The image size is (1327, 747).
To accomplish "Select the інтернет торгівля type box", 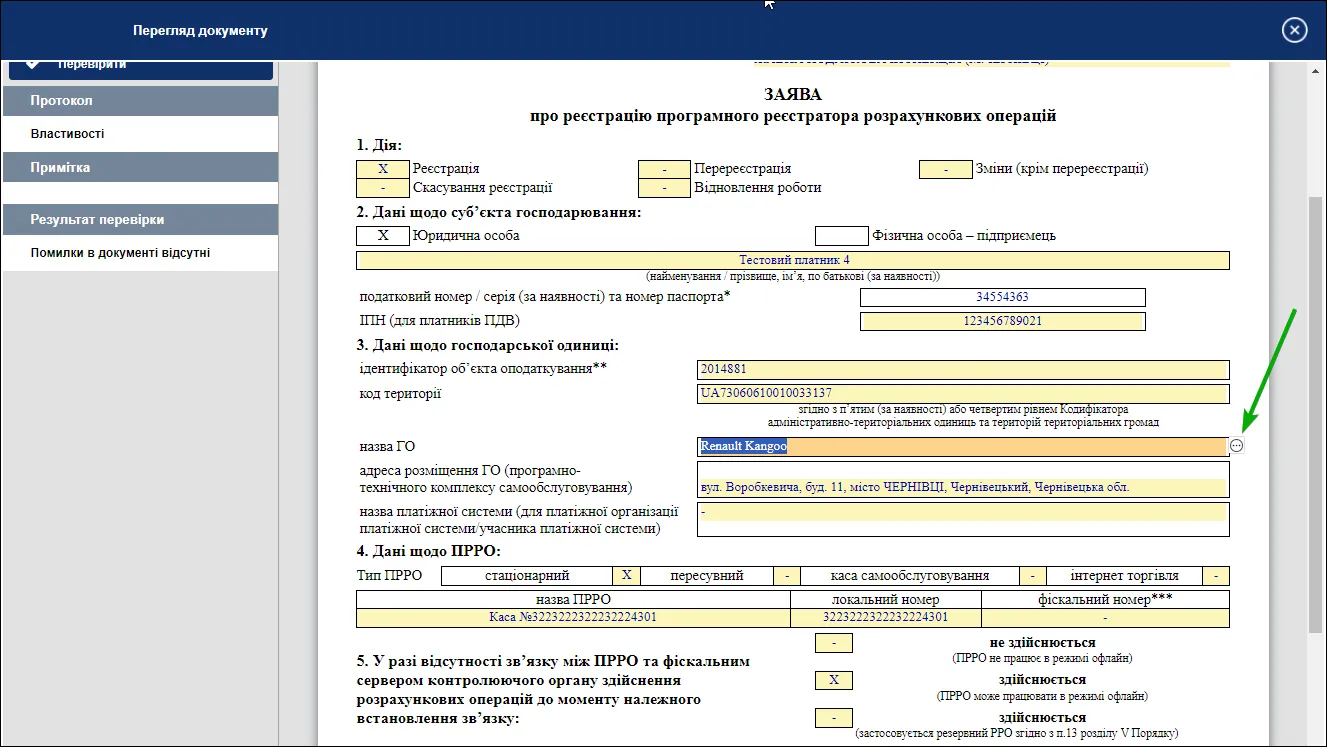I will 1216,576.
